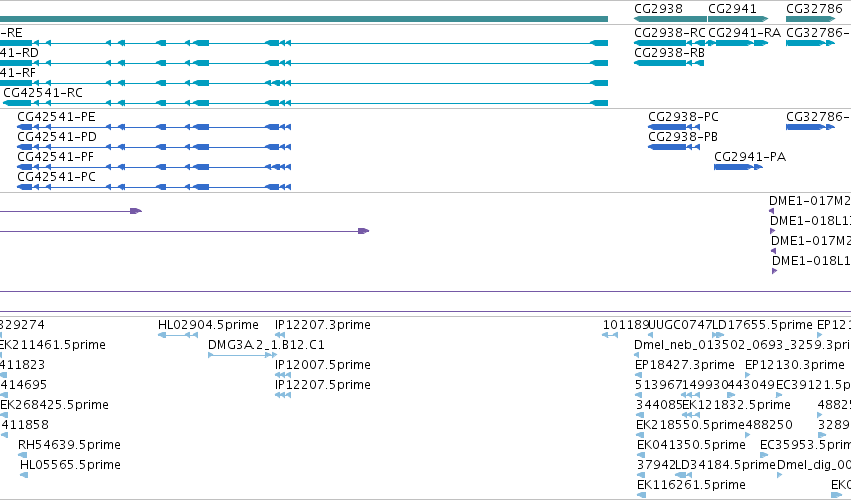Open the EK121832.5prime EST
This screenshot has width=851, height=500.
click(736, 405)
